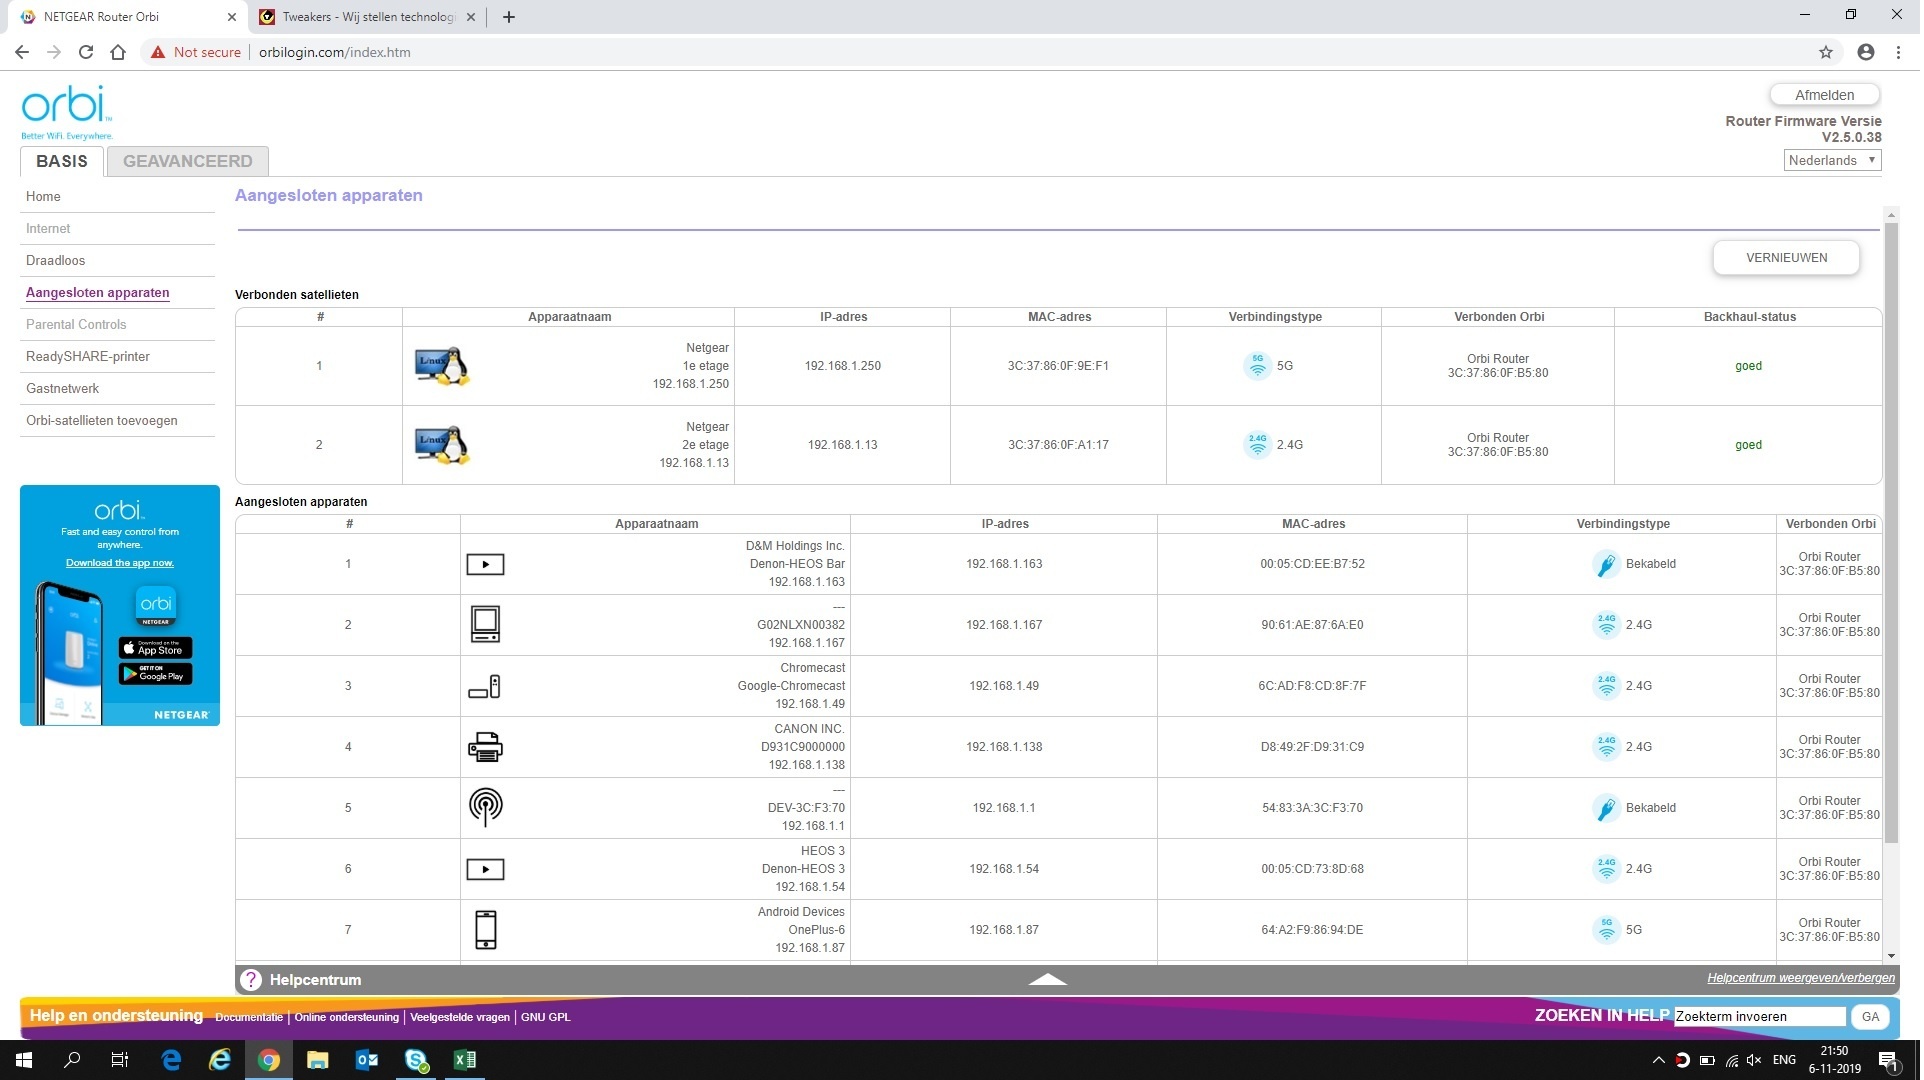Open the Gastnetwerk menu item
Screen dimensions: 1924x1080
pos(63,389)
